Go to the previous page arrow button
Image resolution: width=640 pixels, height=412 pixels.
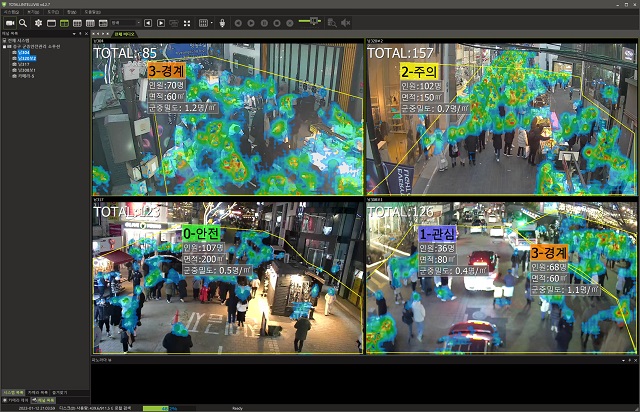[148, 22]
